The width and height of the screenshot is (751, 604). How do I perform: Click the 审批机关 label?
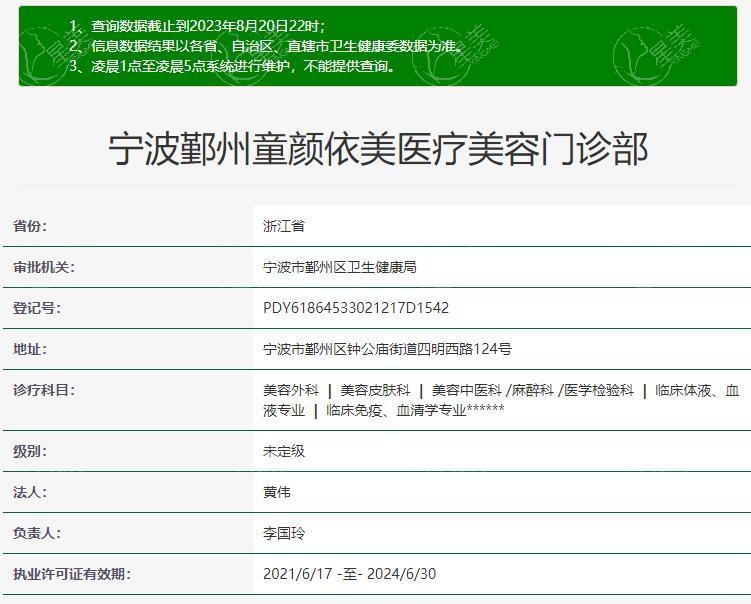click(44, 267)
